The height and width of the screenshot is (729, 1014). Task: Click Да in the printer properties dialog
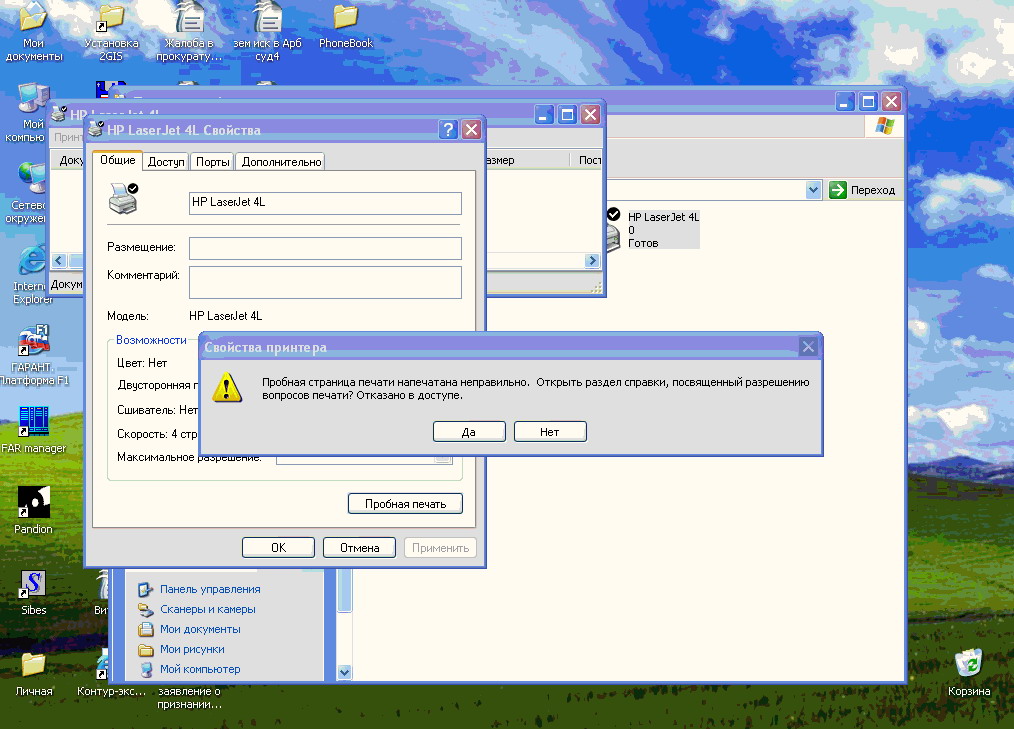pyautogui.click(x=469, y=431)
